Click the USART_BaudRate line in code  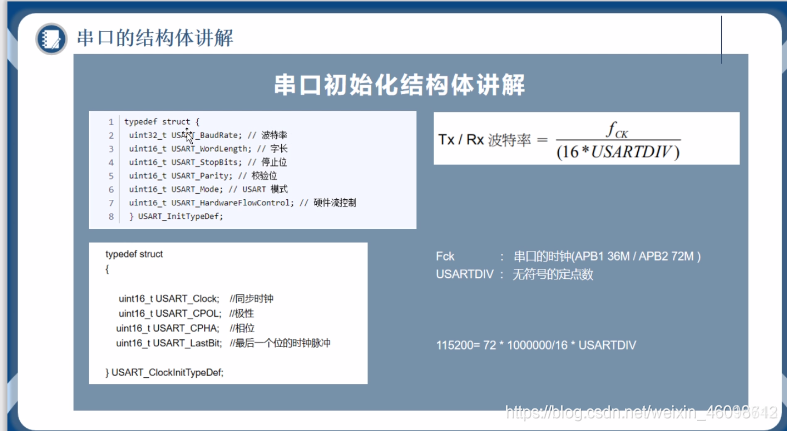pos(208,135)
